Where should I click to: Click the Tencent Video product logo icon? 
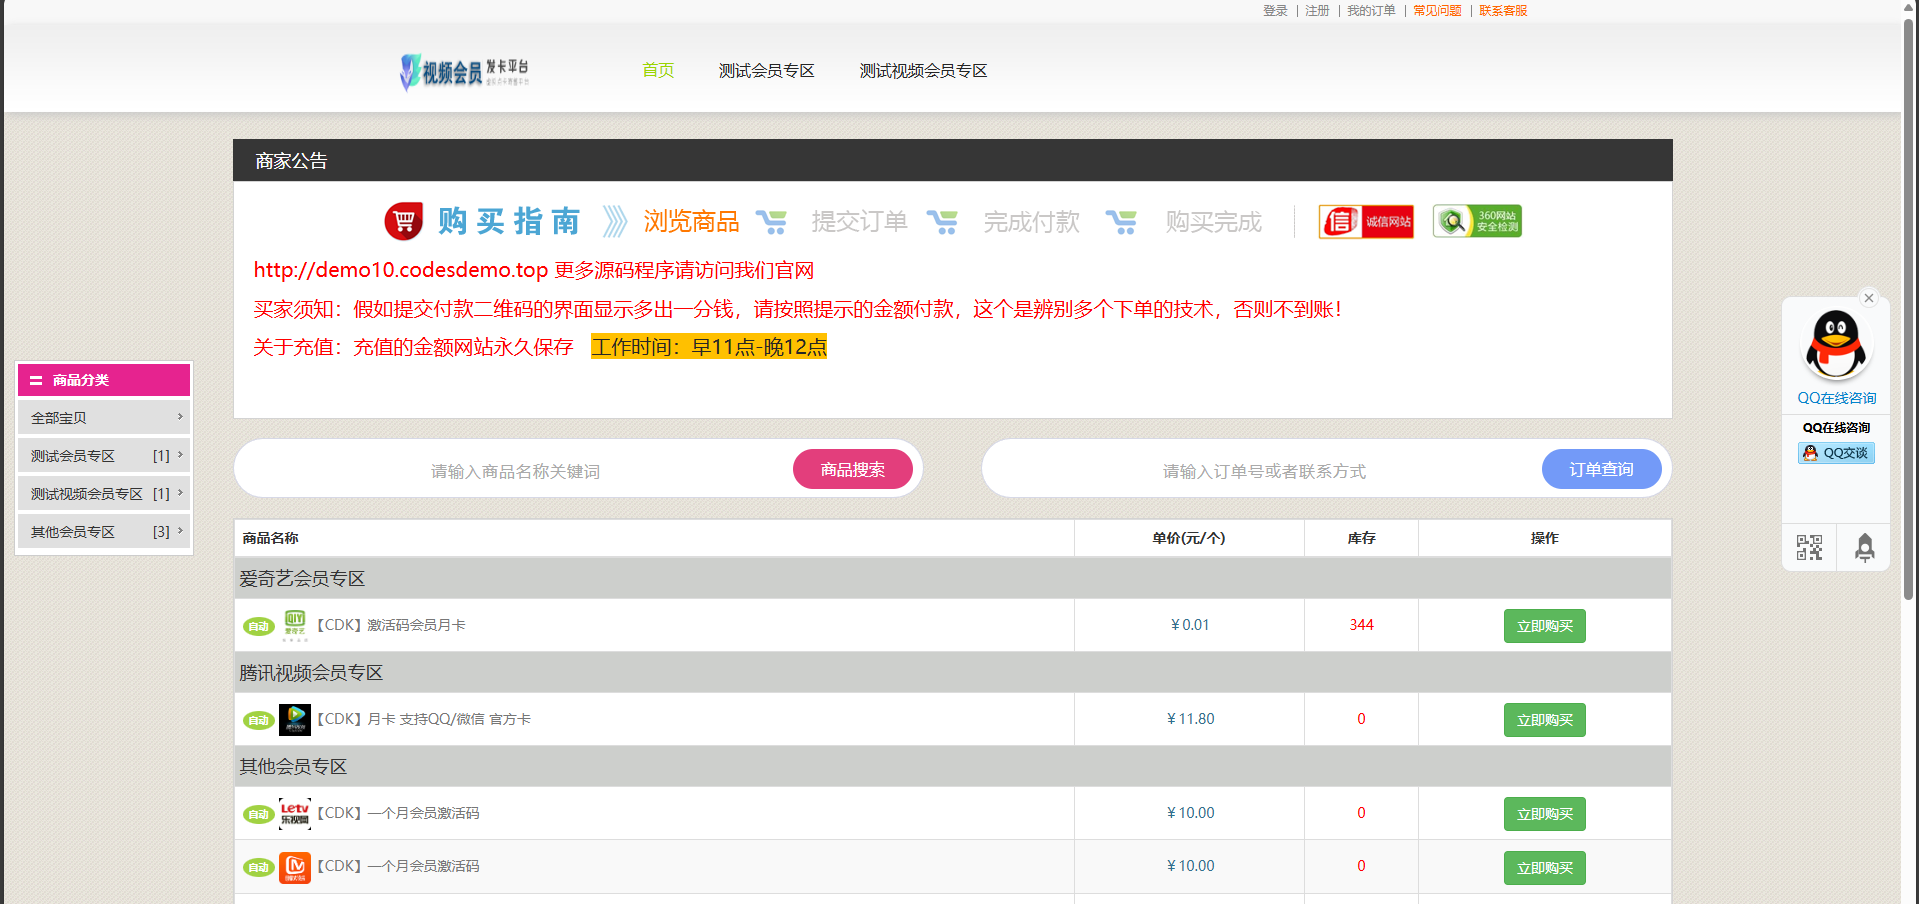[295, 719]
